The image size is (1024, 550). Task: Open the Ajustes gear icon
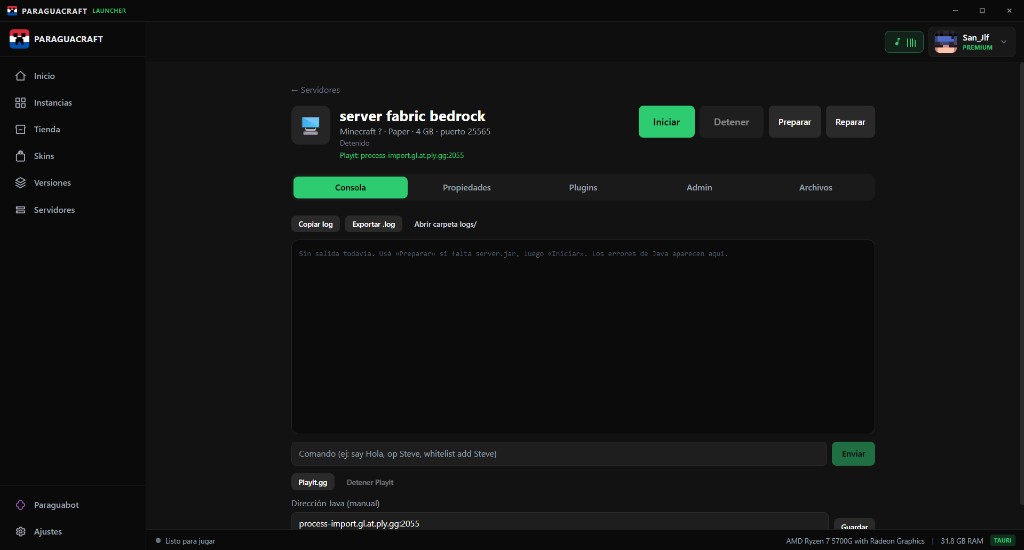[x=20, y=532]
